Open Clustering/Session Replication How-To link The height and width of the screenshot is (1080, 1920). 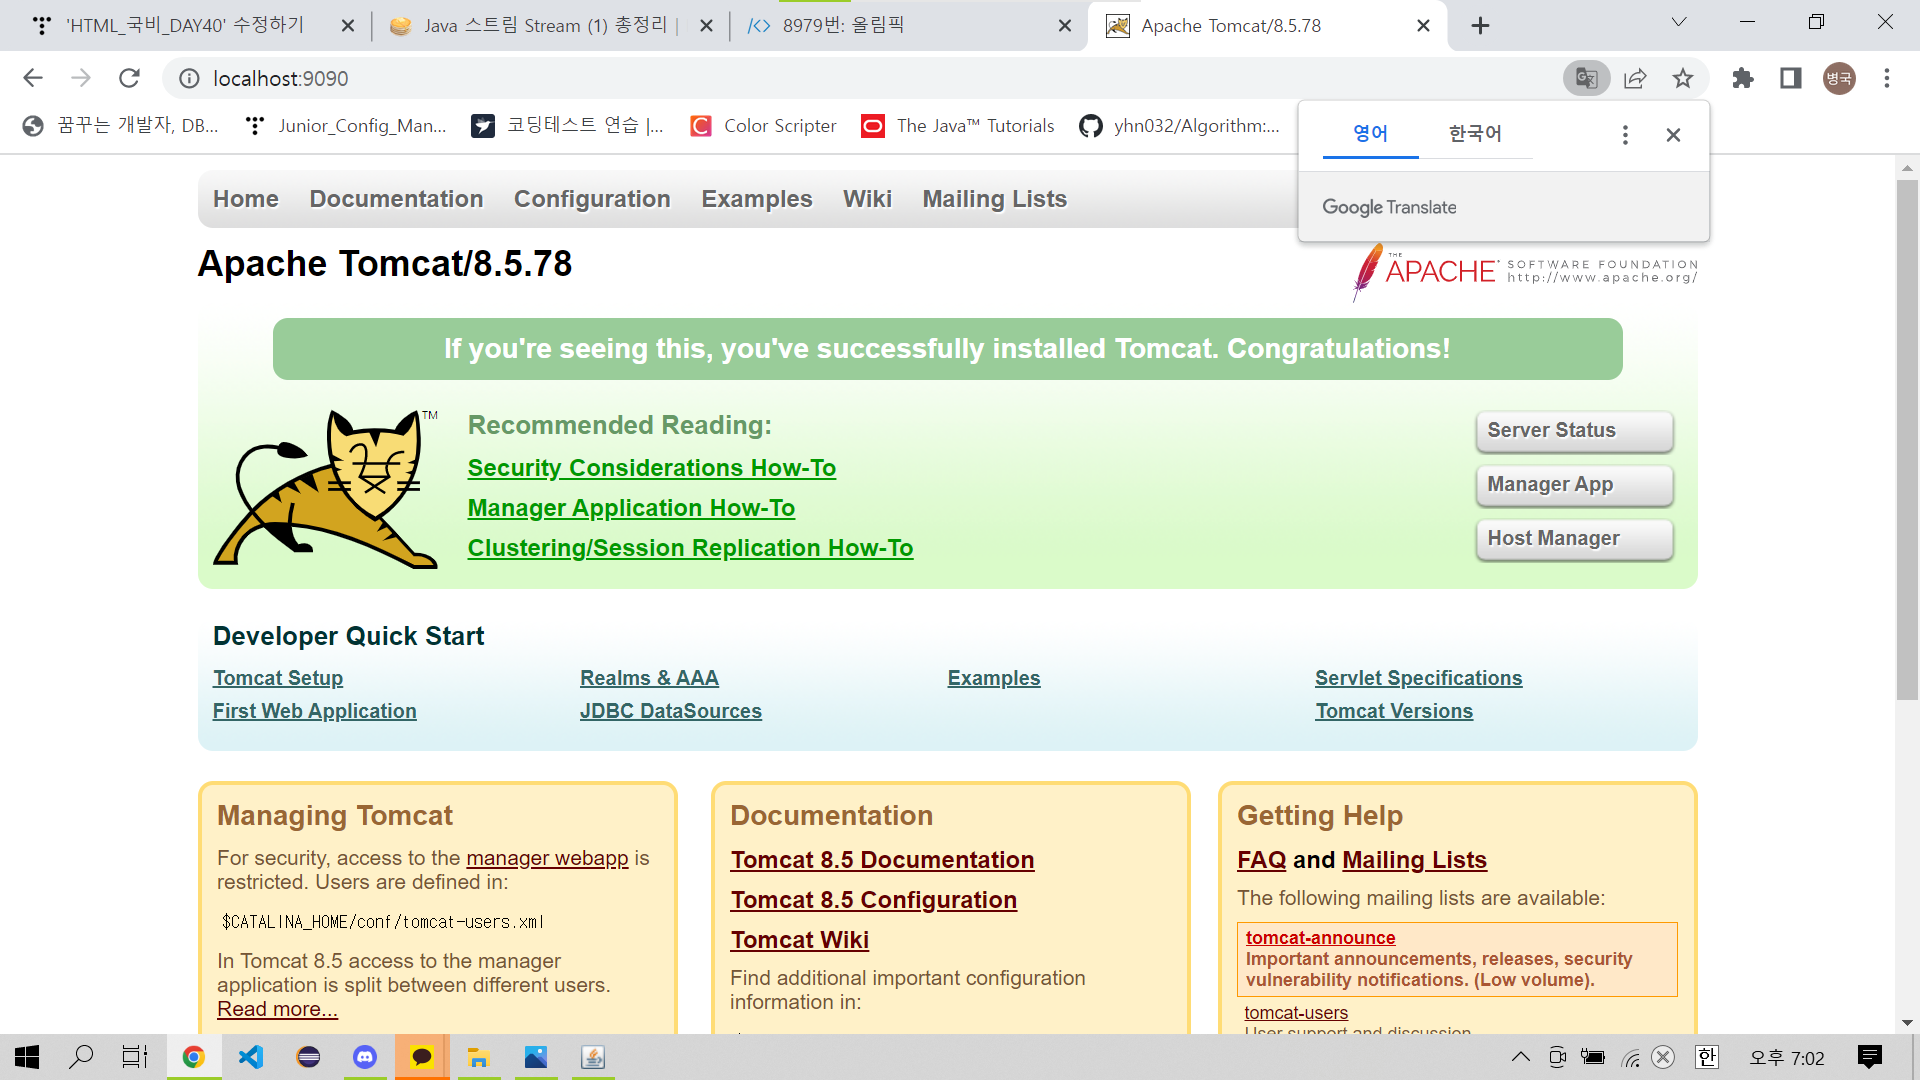(690, 548)
